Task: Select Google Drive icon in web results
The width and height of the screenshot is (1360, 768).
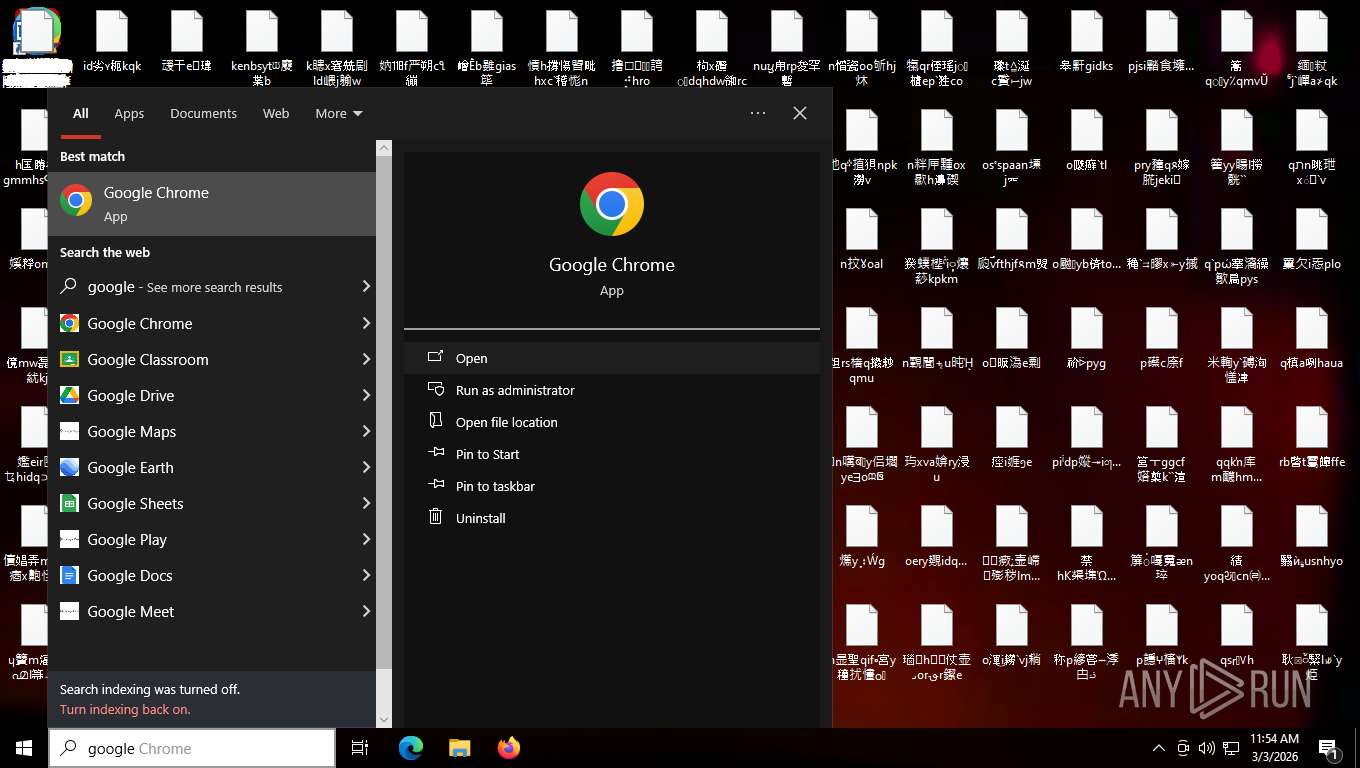Action: (69, 396)
